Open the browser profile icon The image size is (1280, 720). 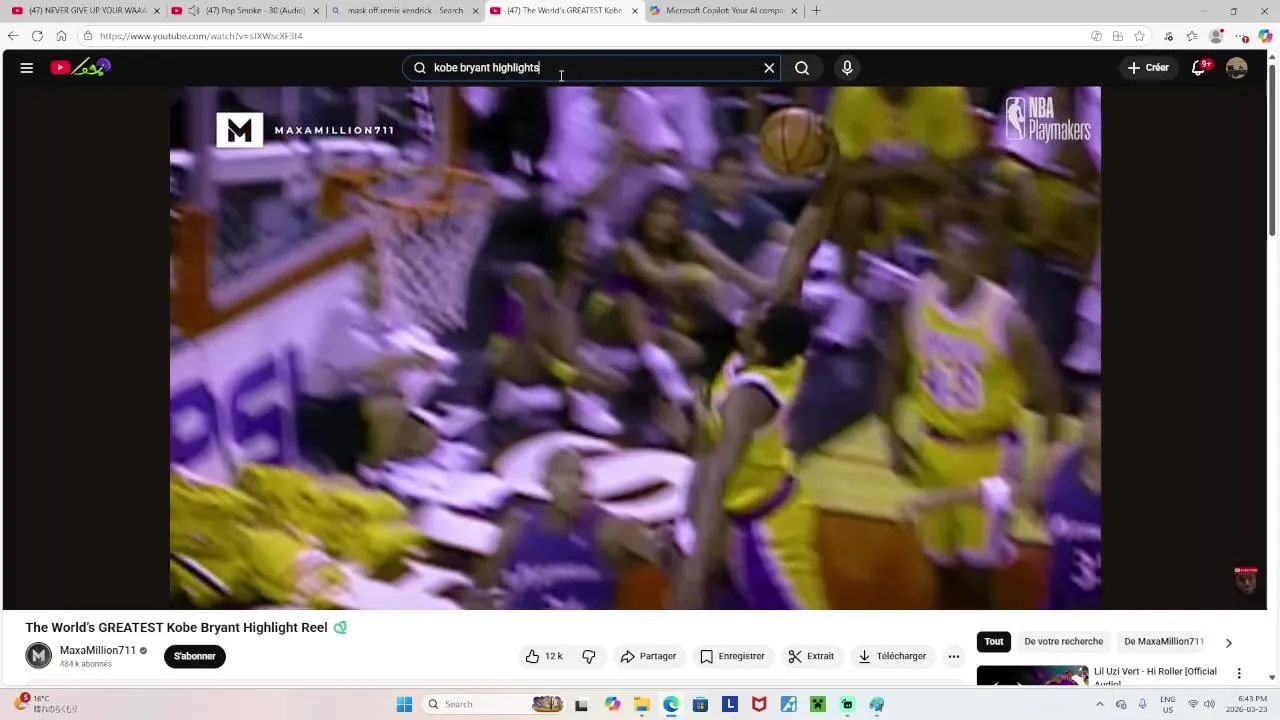1216,36
